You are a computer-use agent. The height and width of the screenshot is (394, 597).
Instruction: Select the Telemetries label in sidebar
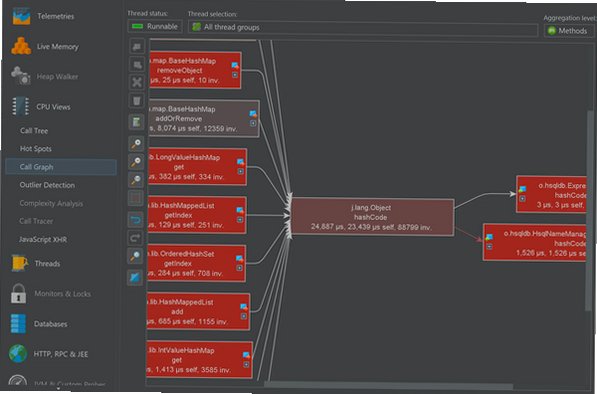[56, 16]
